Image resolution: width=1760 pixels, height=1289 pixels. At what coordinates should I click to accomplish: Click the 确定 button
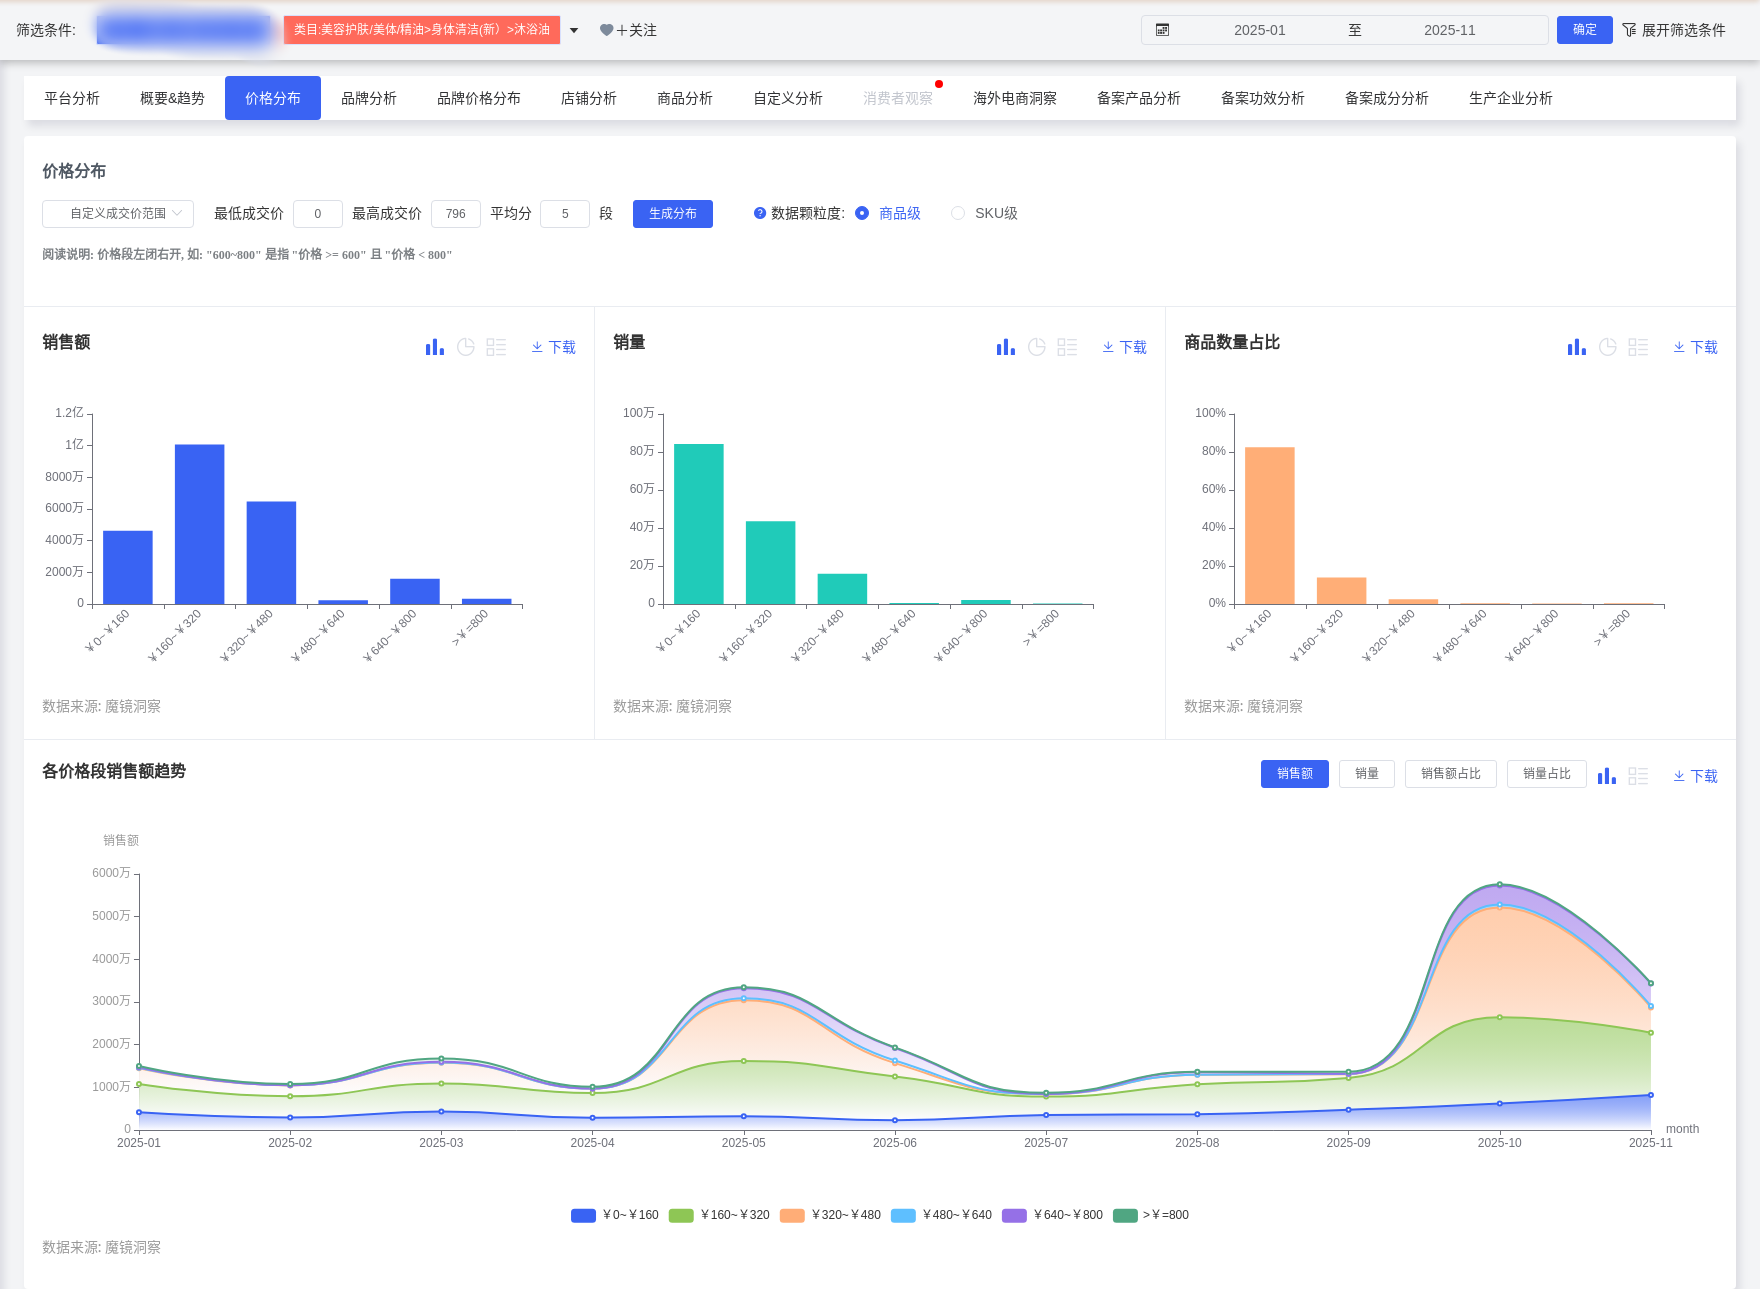1584,30
